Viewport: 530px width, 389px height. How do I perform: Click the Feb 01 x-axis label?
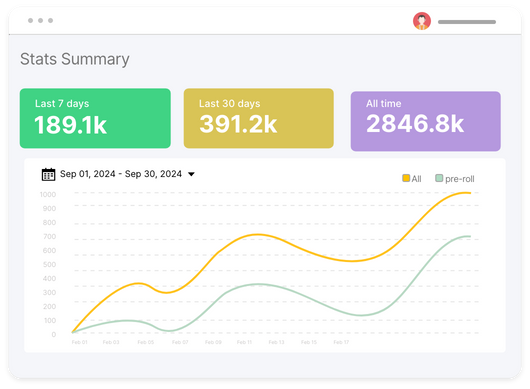click(x=79, y=342)
